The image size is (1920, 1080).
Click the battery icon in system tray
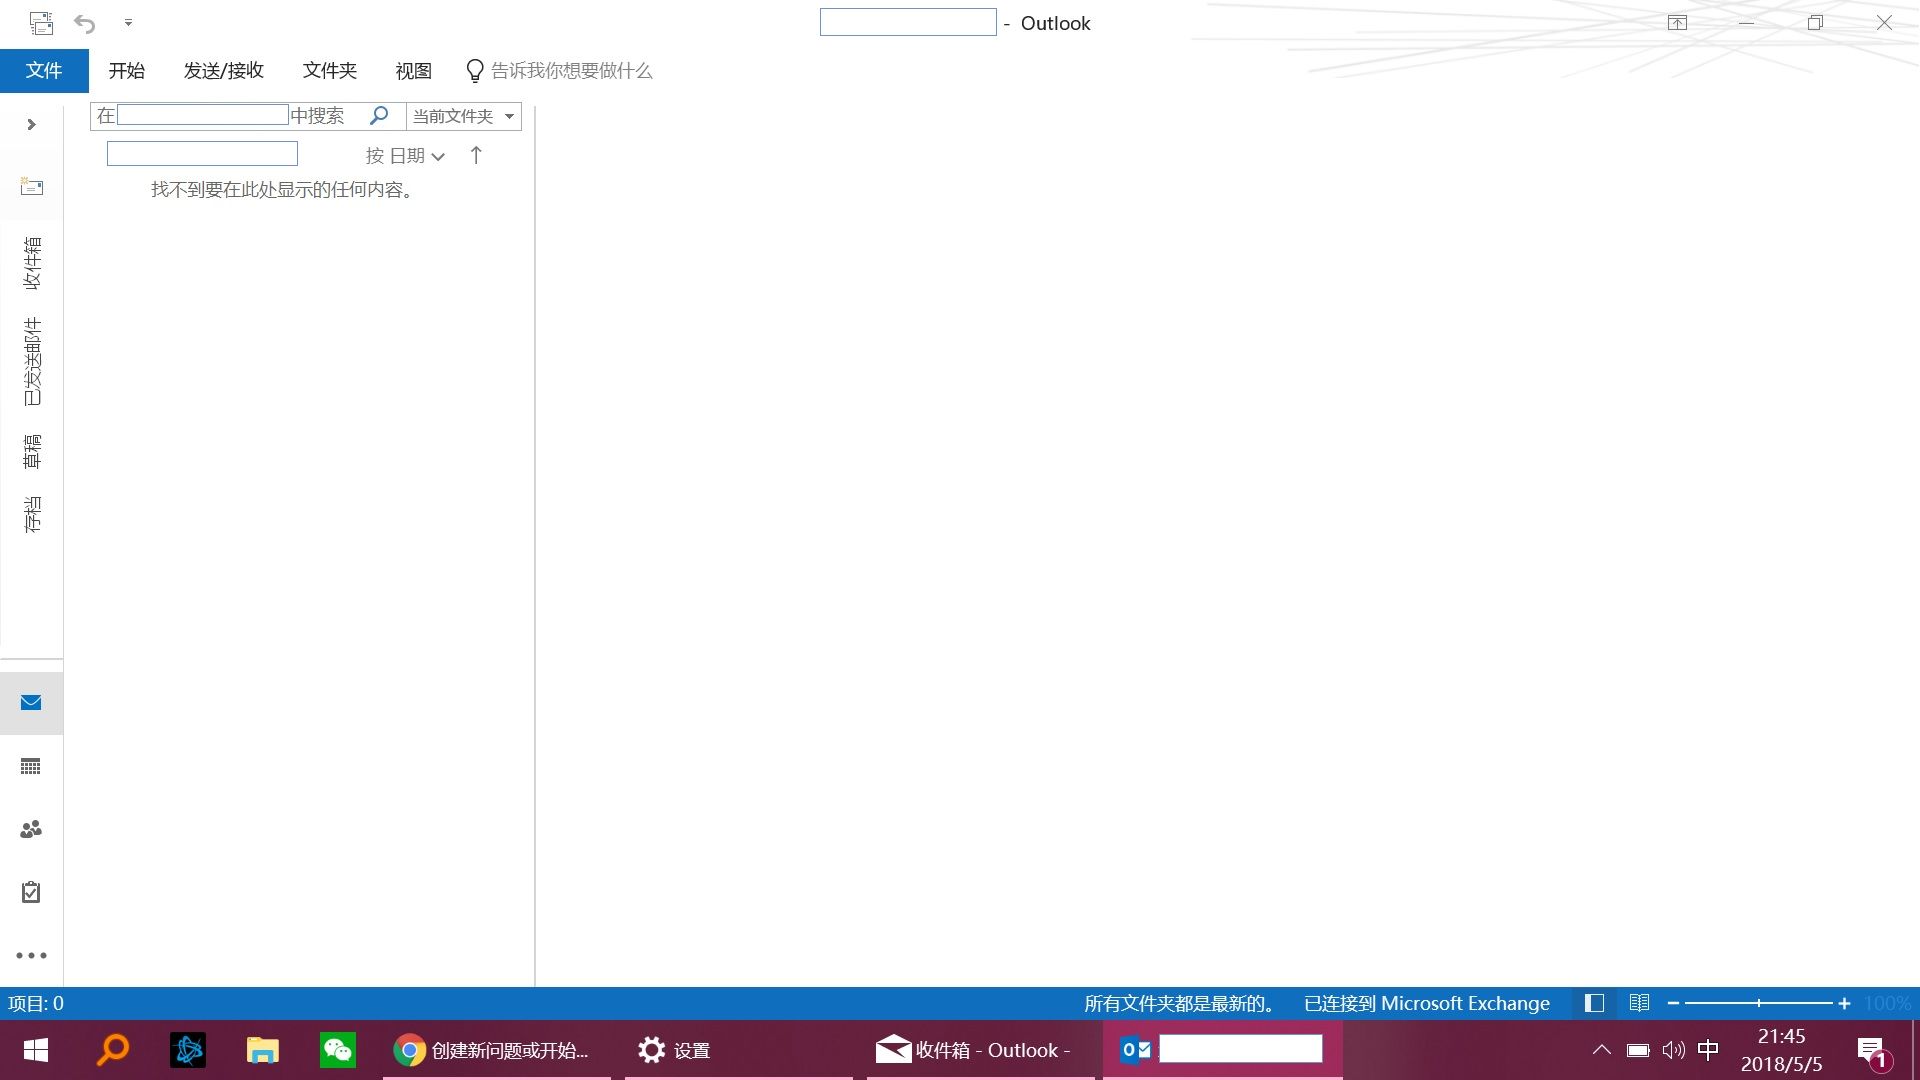(1638, 1050)
